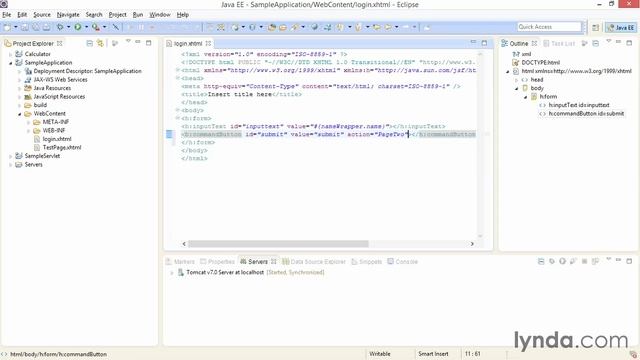Image resolution: width=640 pixels, height=360 pixels.
Task: Open the External Tools dropdown arrow
Action: pos(104,27)
